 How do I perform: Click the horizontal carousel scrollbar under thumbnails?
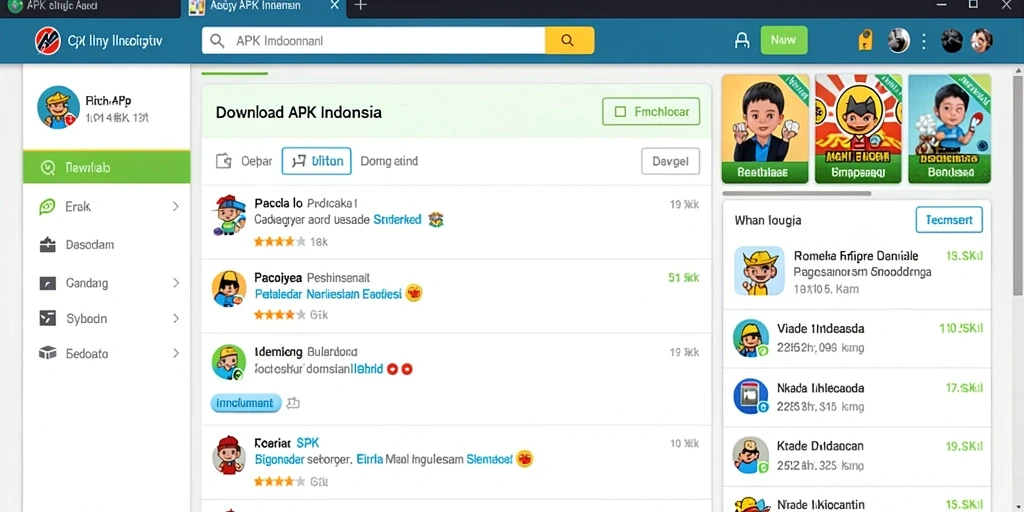pyautogui.click(x=797, y=193)
